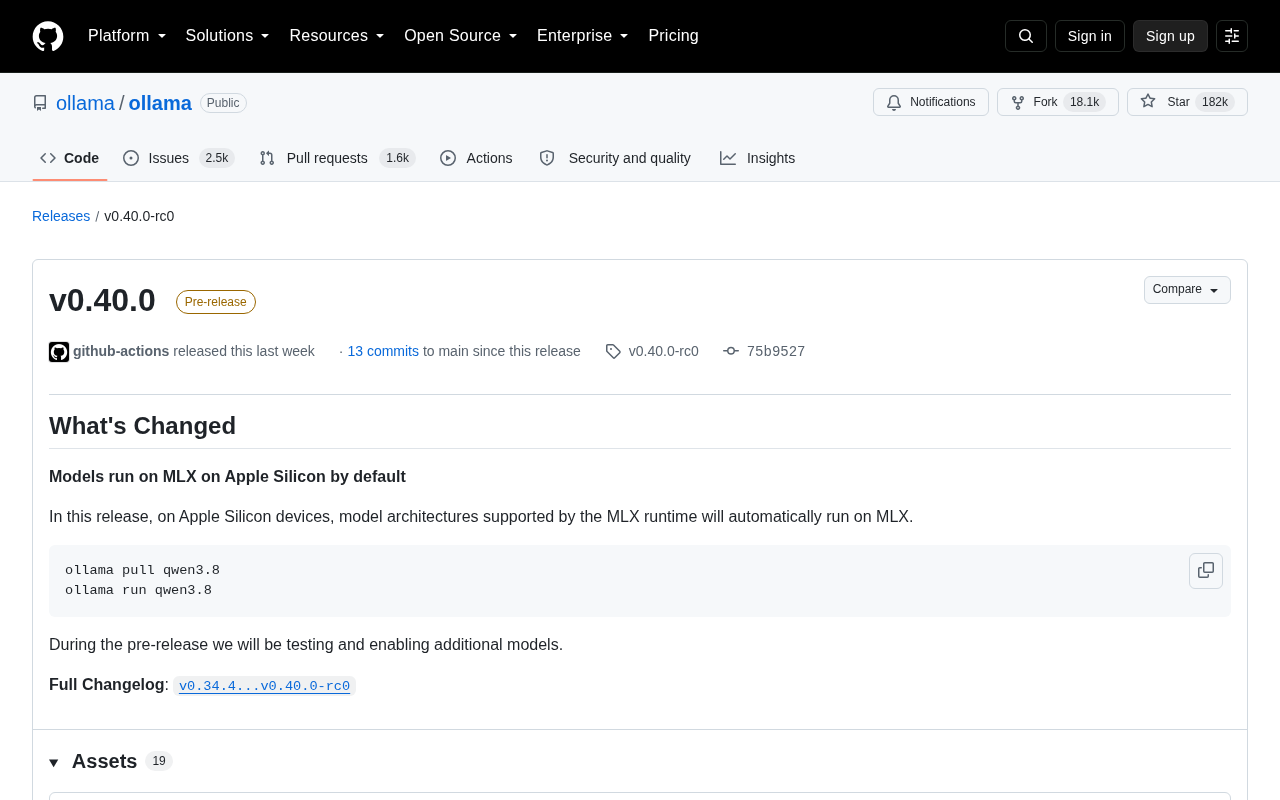
Task: Expand the Enterprise menu
Action: coord(583,36)
